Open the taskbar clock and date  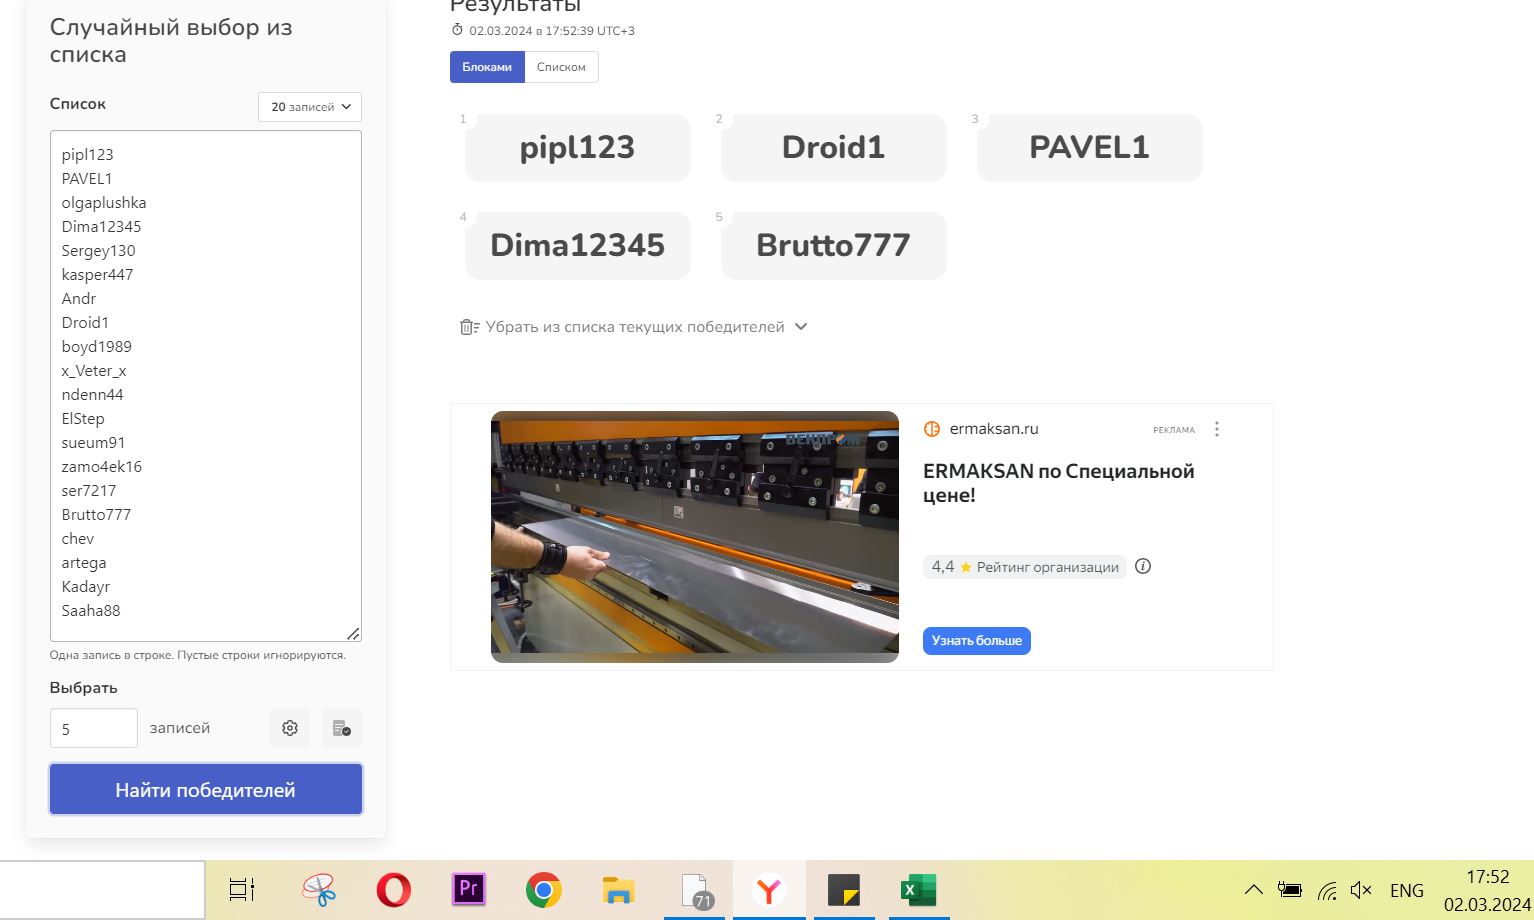pos(1487,890)
